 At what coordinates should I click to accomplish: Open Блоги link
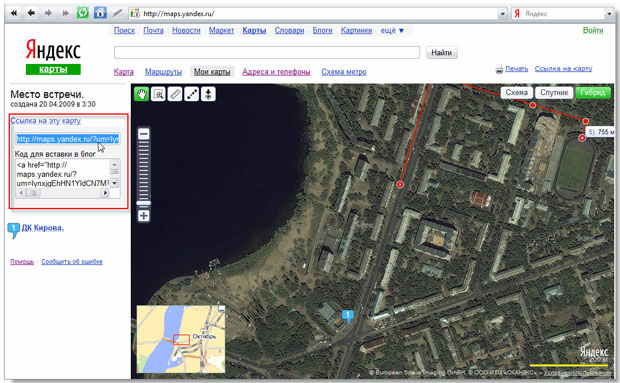[322, 30]
